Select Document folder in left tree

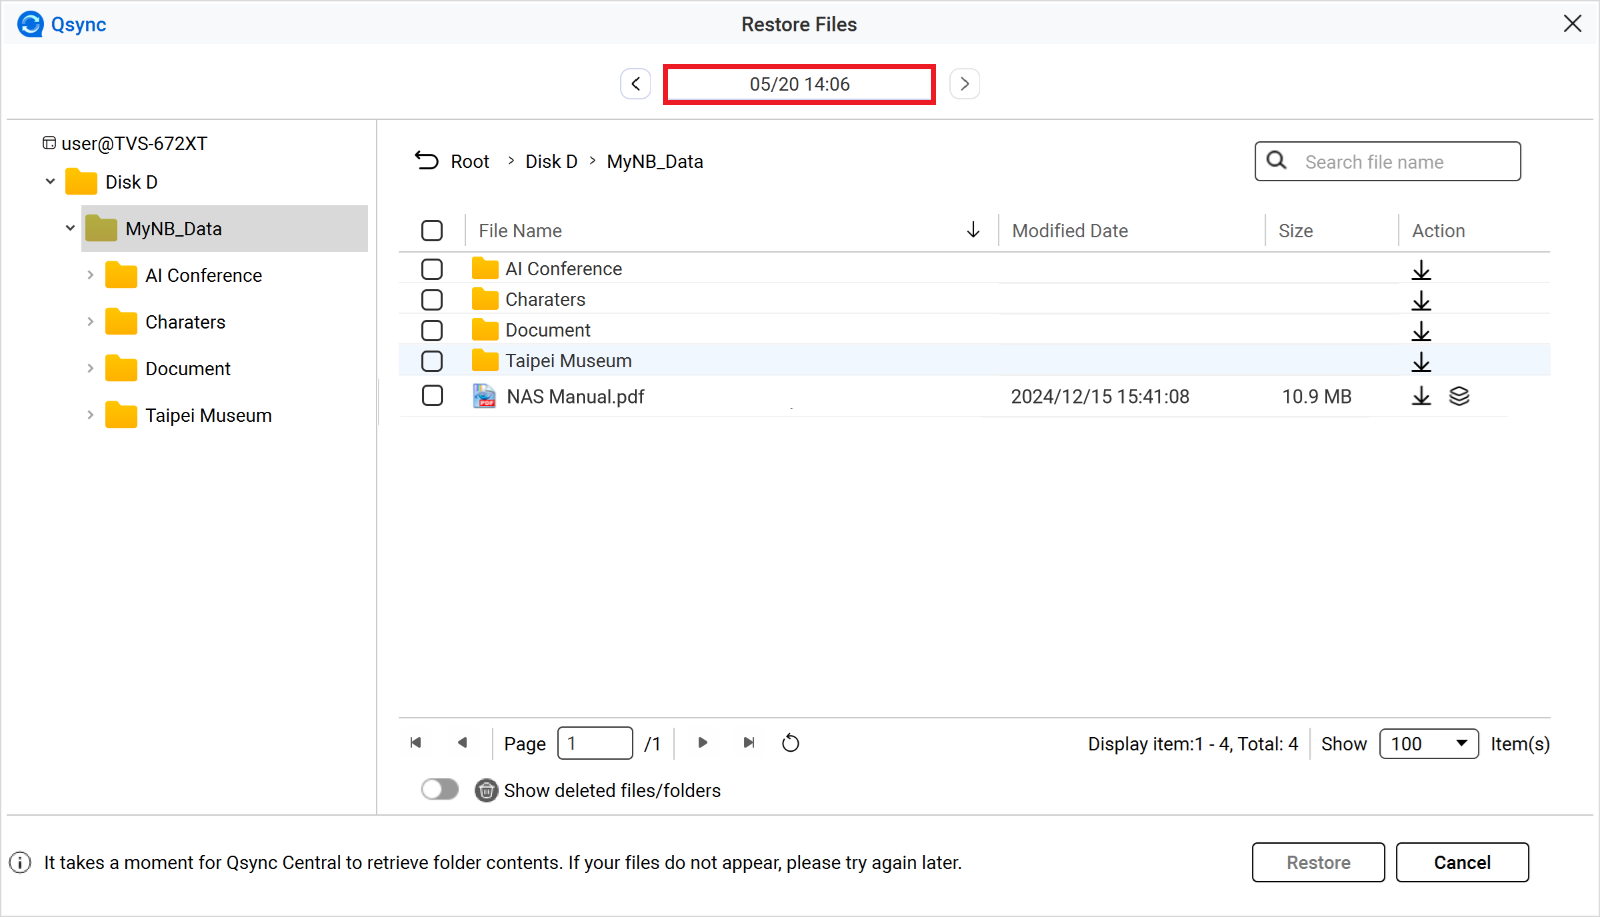click(x=188, y=369)
